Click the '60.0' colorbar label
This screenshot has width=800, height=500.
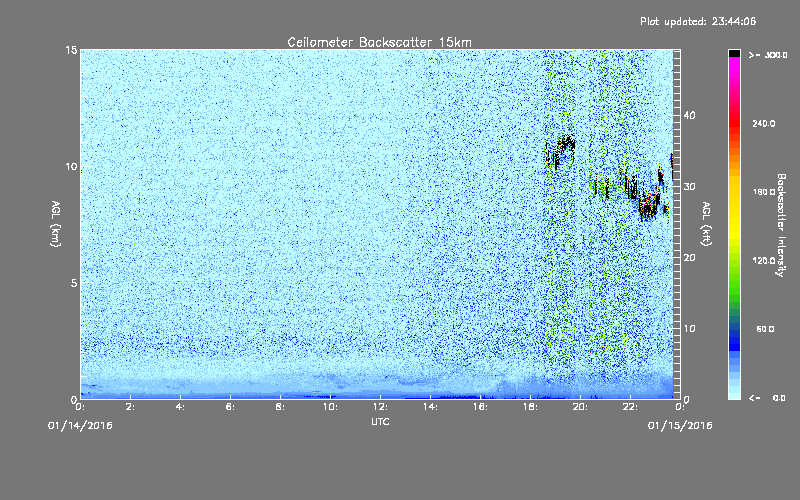click(x=765, y=329)
